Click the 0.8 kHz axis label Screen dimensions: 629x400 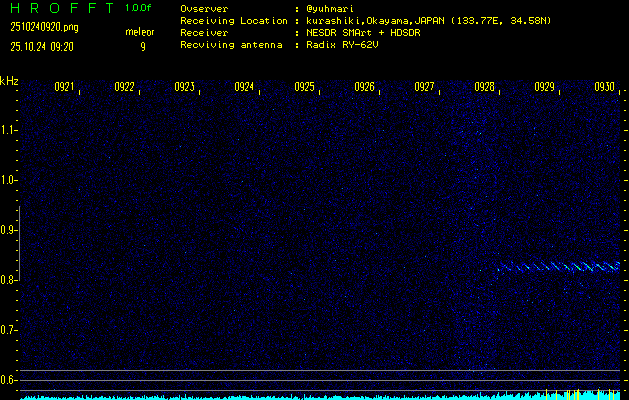tap(7, 280)
